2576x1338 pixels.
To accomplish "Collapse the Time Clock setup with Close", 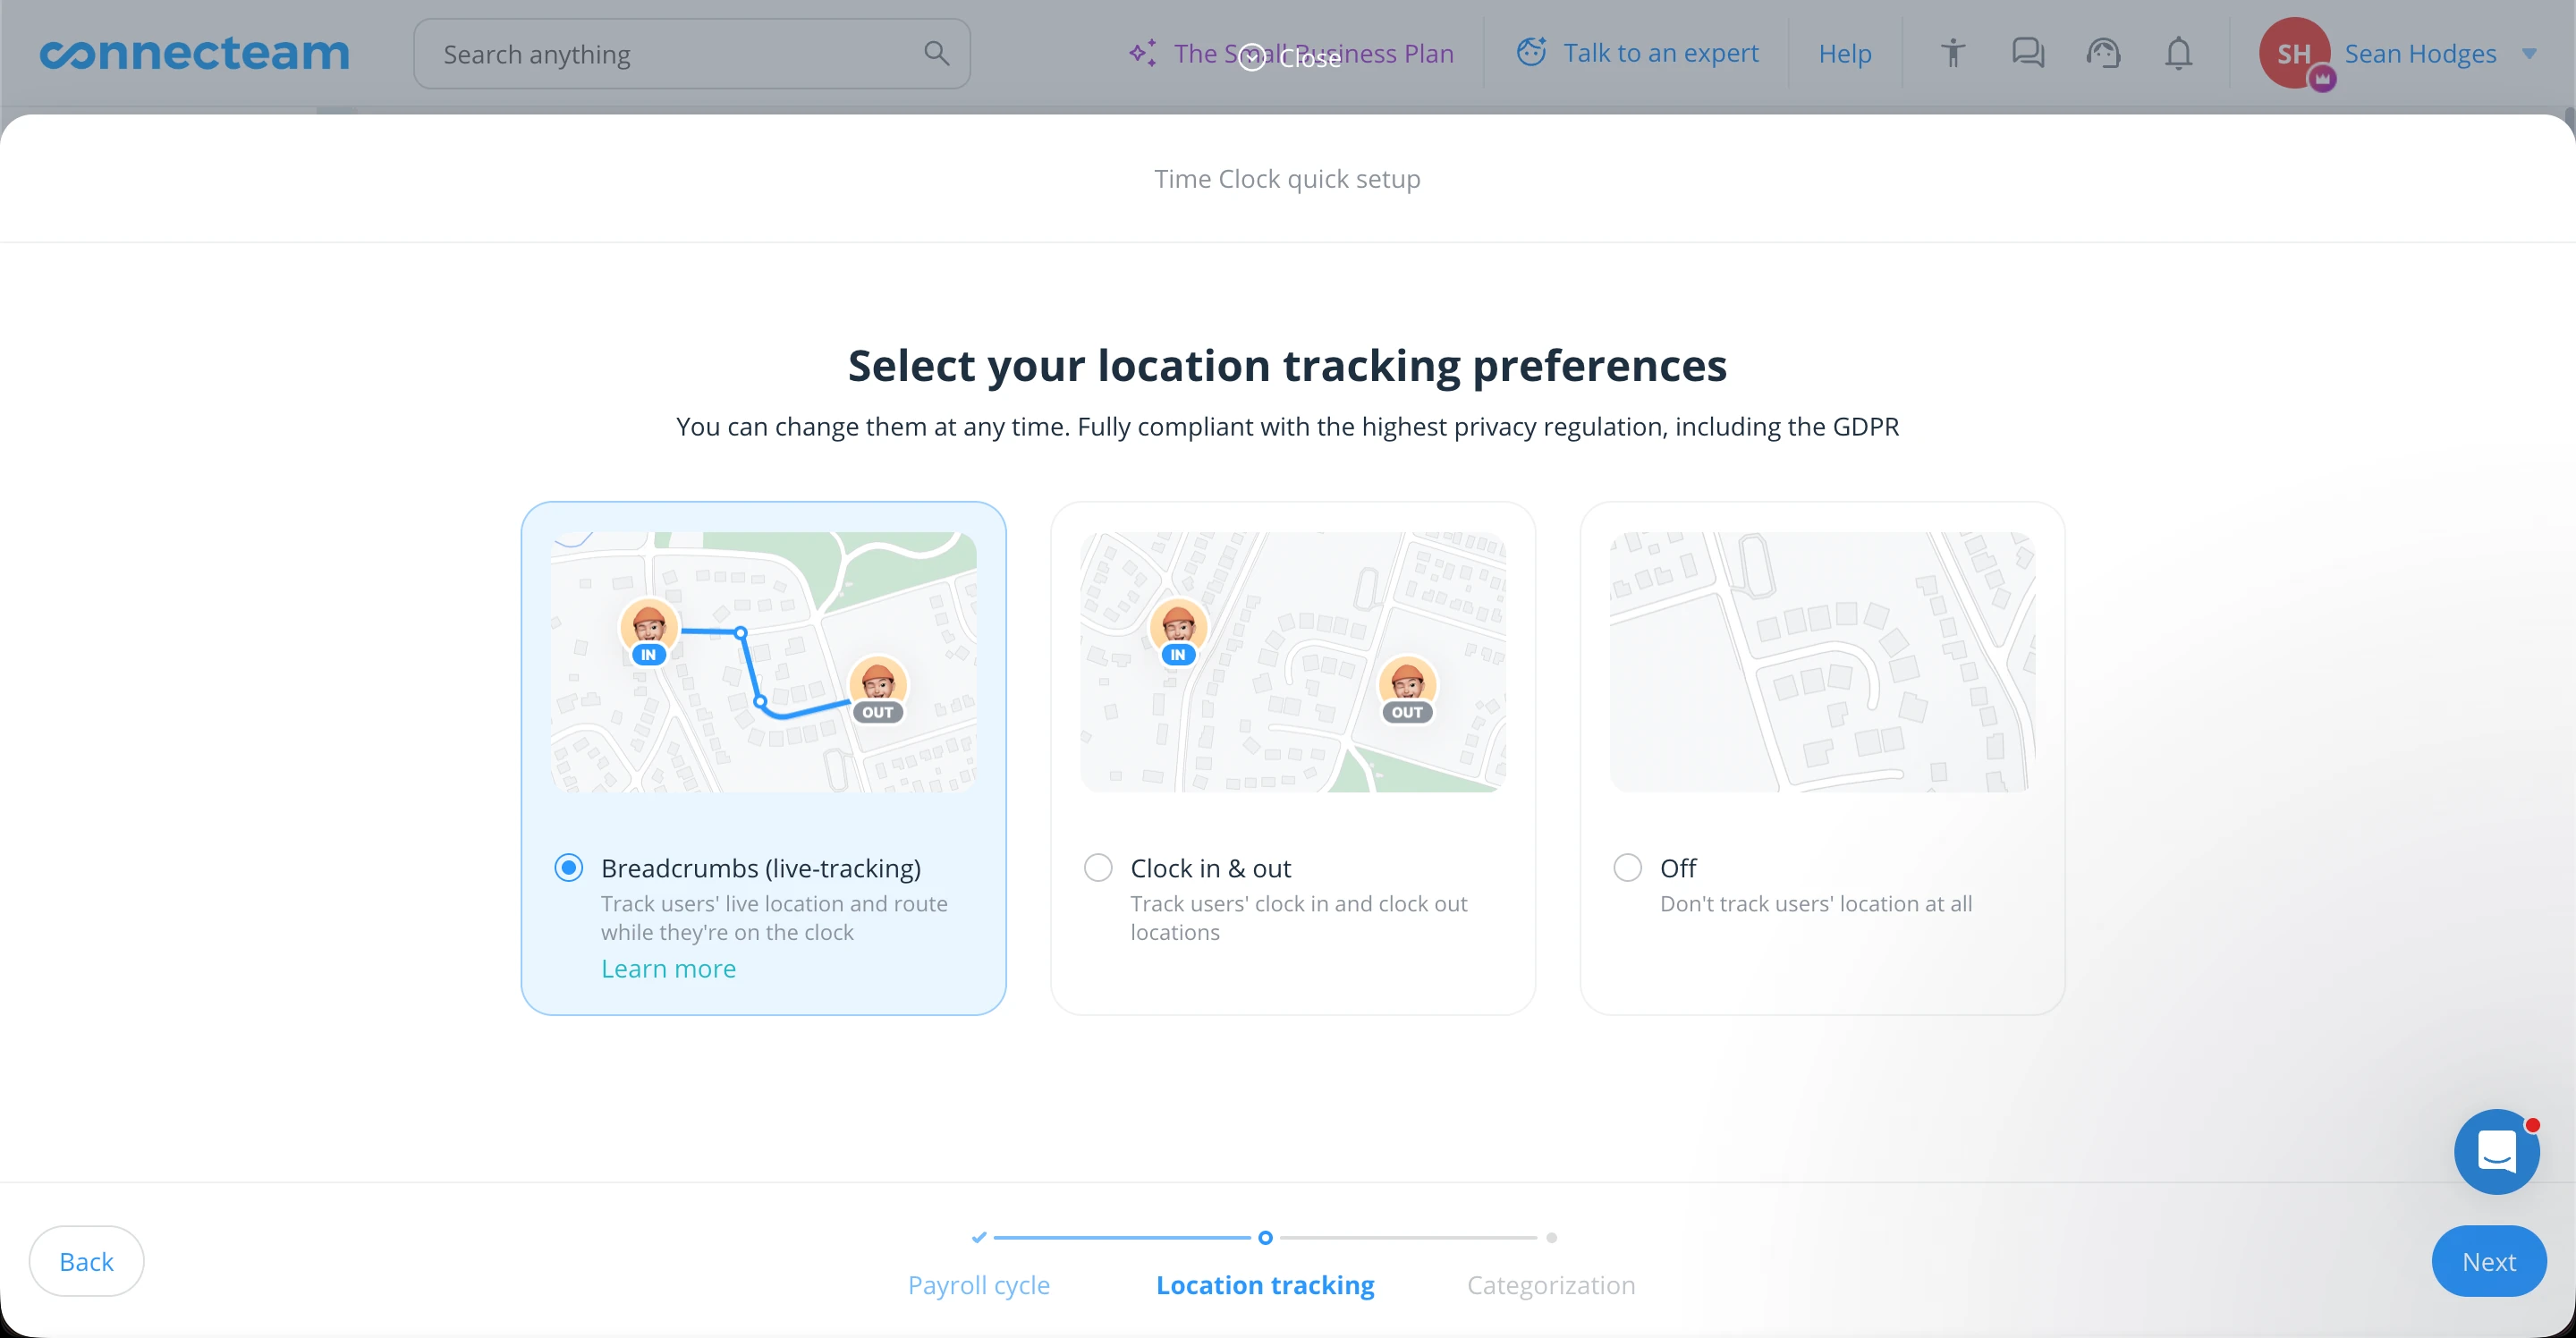I will (x=1289, y=57).
